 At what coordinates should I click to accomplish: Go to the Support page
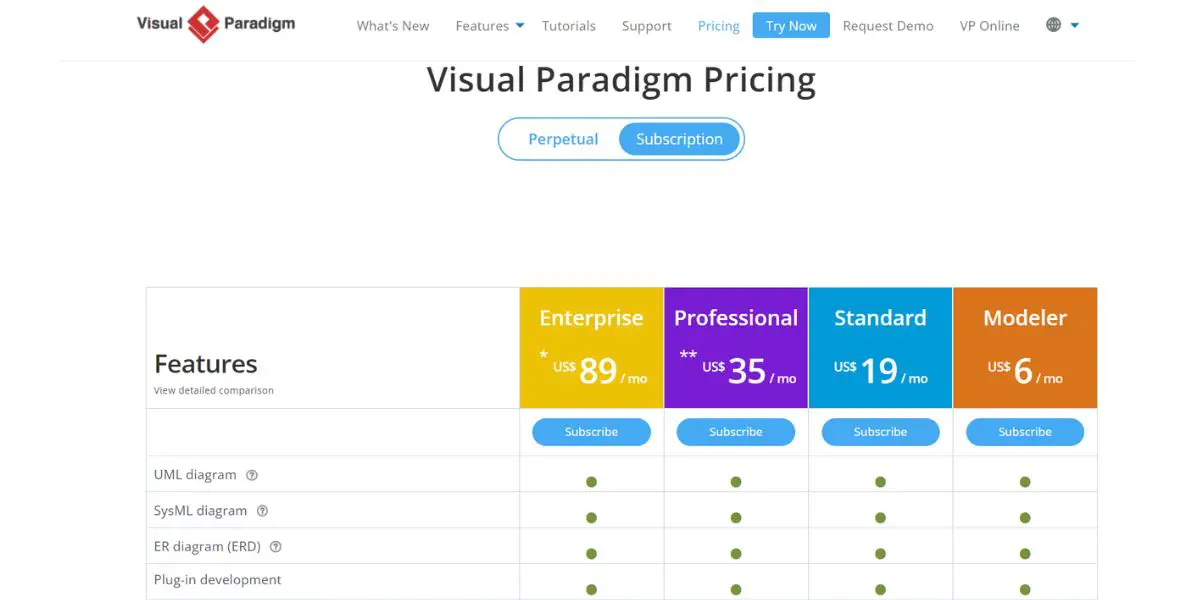coord(647,26)
